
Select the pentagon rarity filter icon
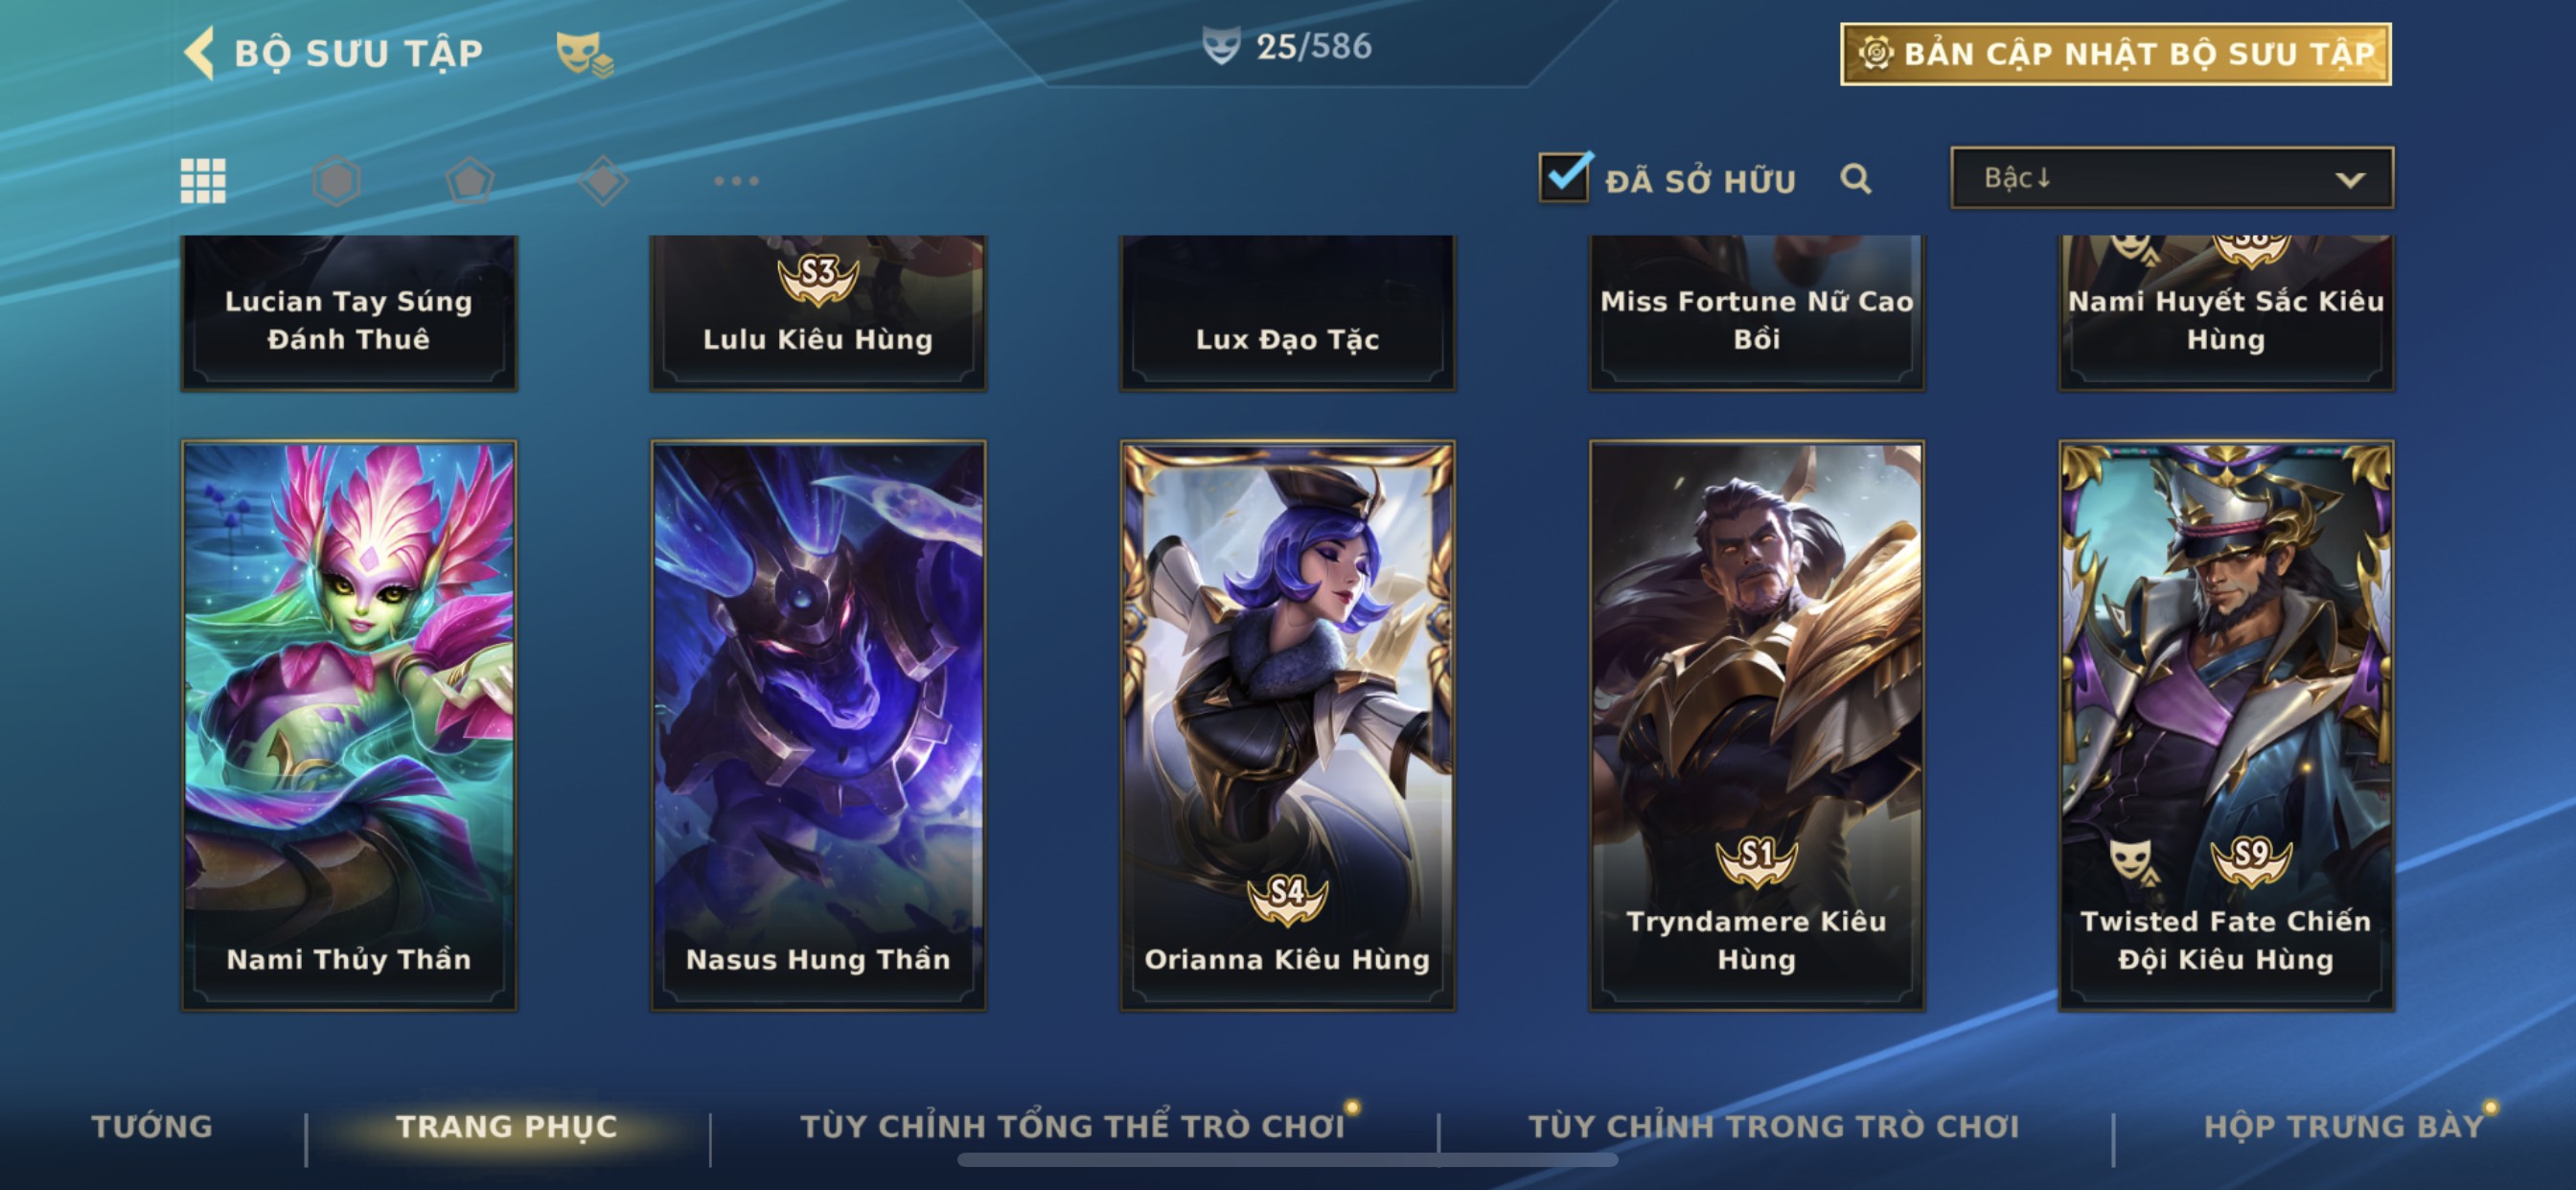coord(469,181)
